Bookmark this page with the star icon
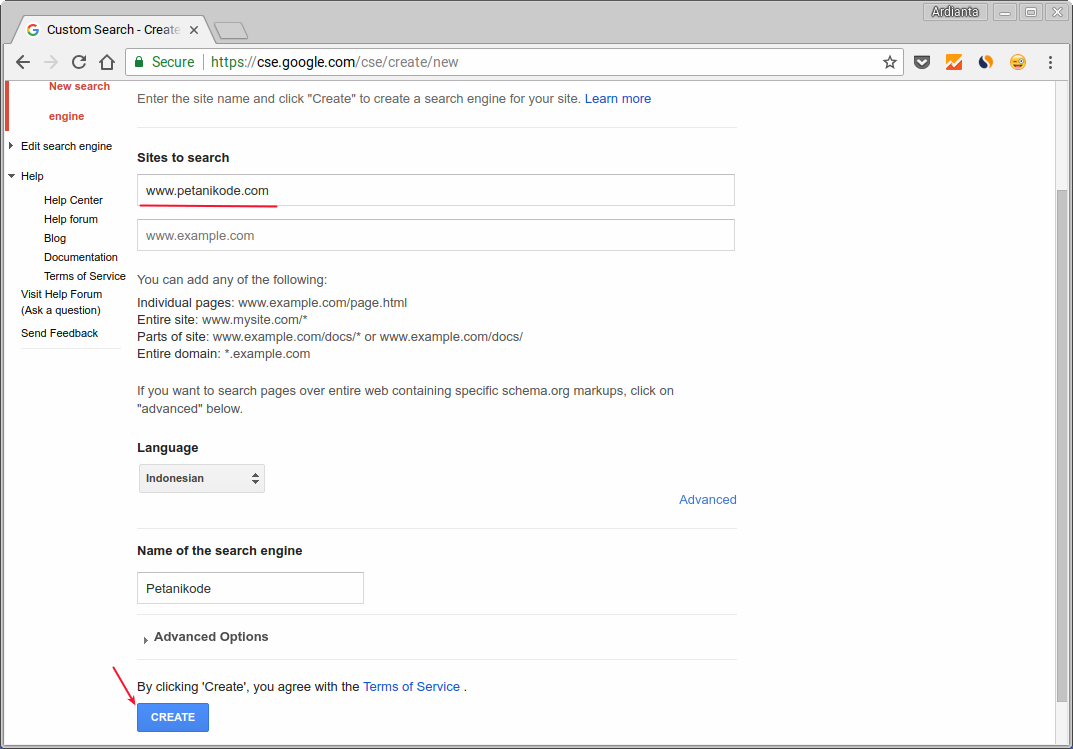 [889, 61]
